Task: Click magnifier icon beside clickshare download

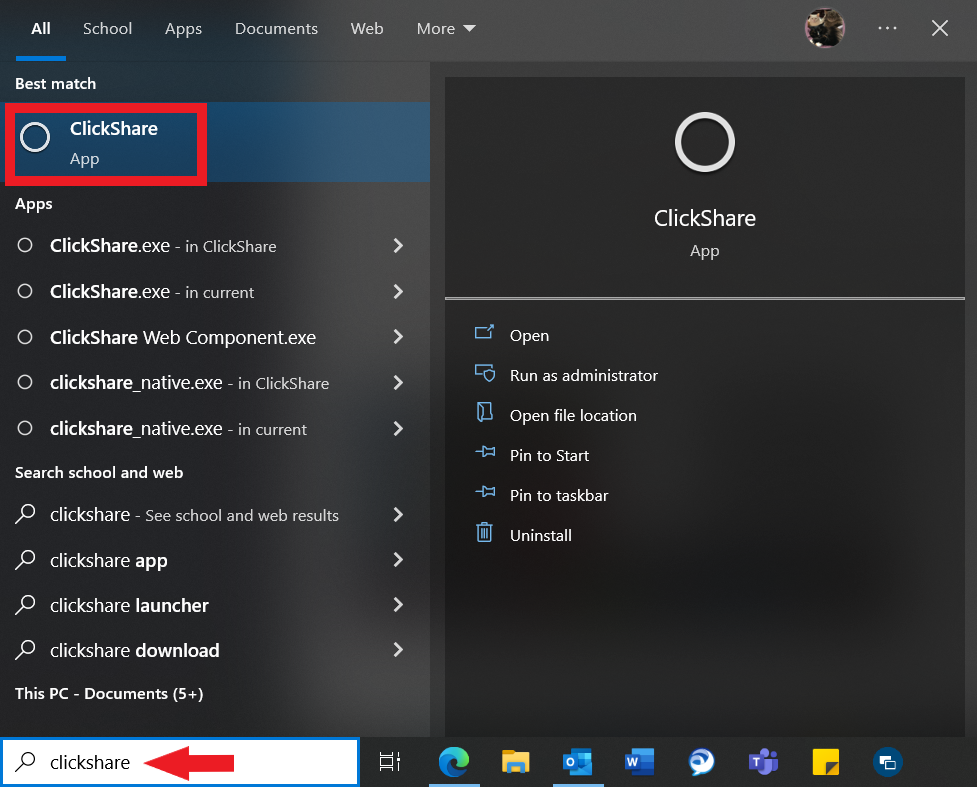Action: click(26, 649)
